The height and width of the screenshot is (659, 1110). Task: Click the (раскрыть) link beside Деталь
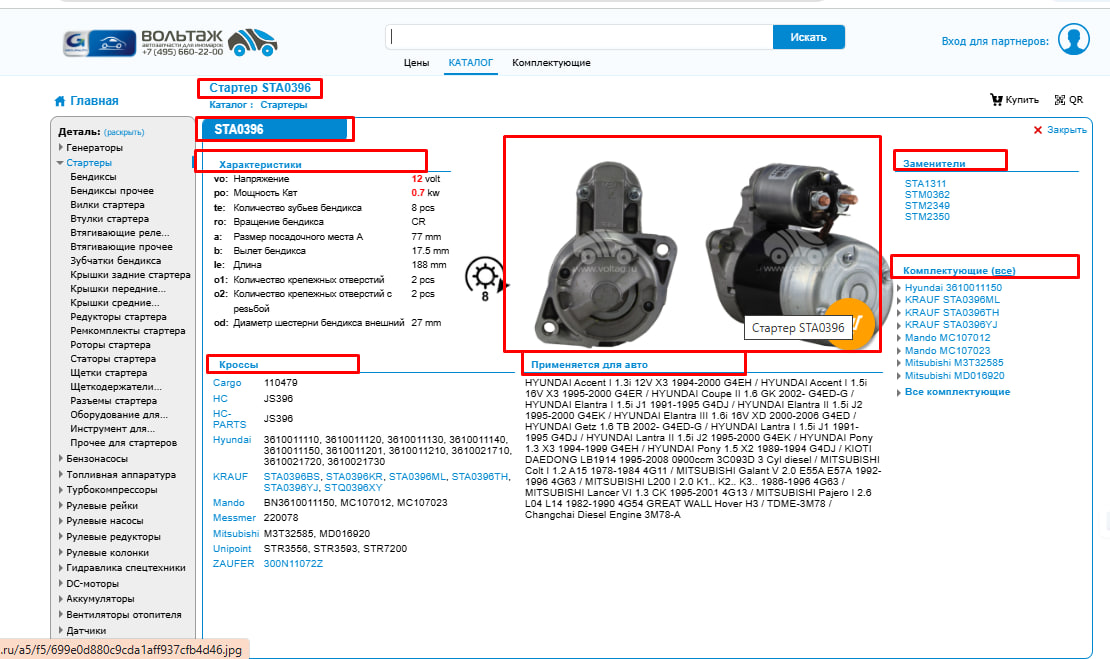tap(124, 132)
